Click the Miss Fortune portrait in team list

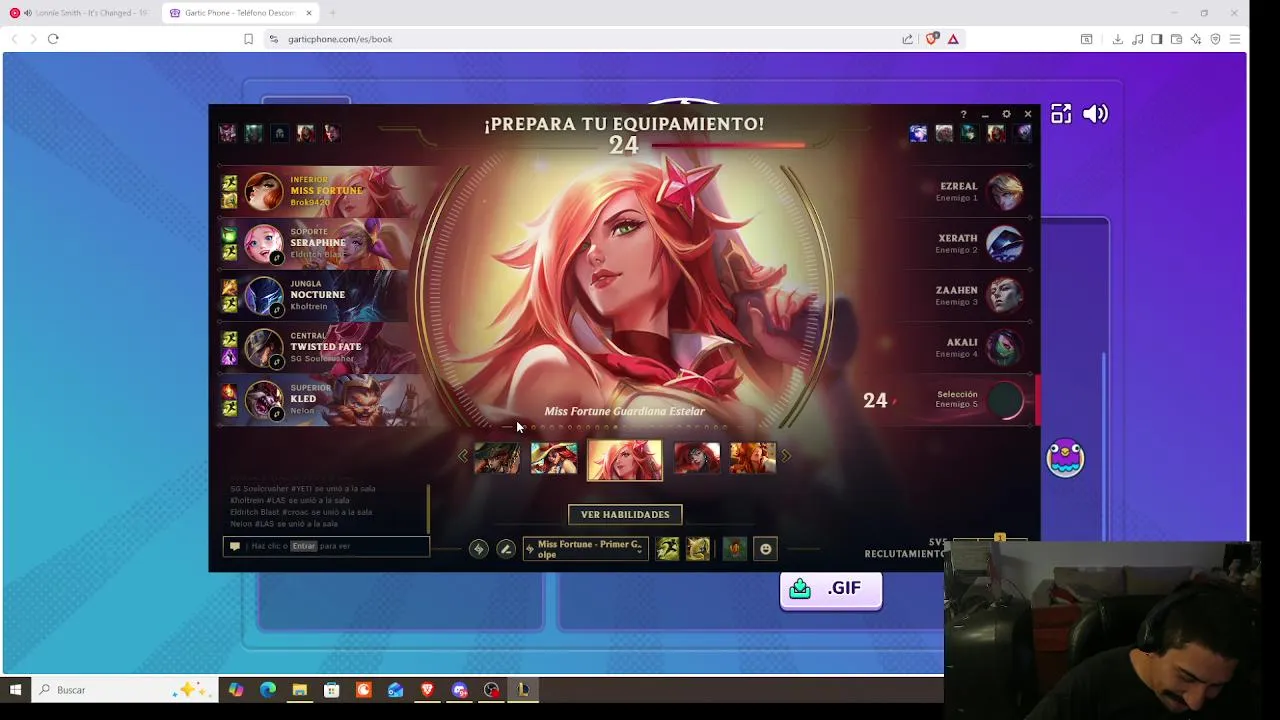pos(264,191)
